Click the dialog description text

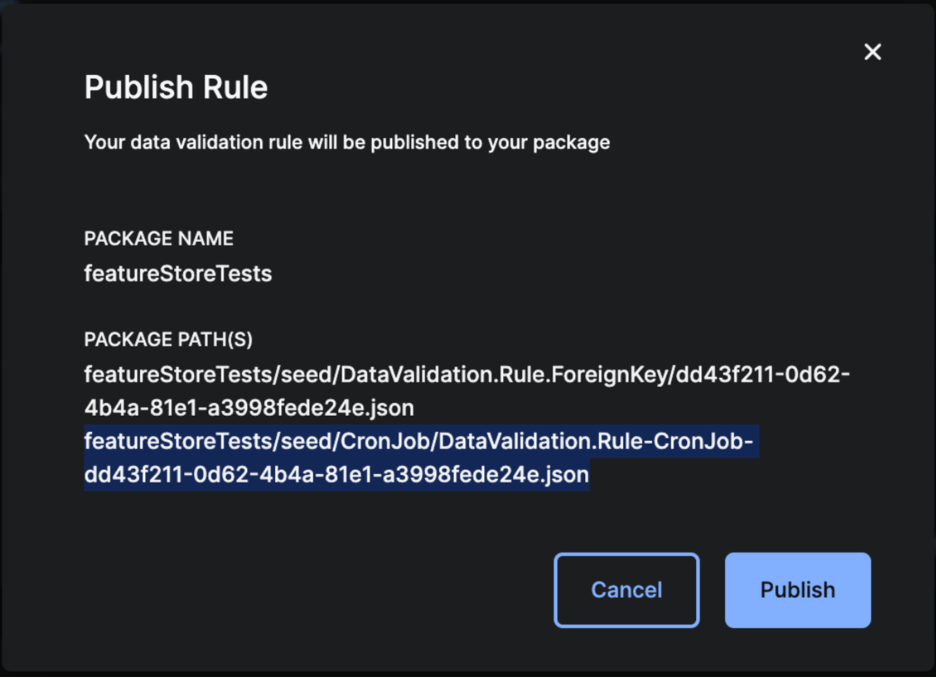click(x=345, y=142)
